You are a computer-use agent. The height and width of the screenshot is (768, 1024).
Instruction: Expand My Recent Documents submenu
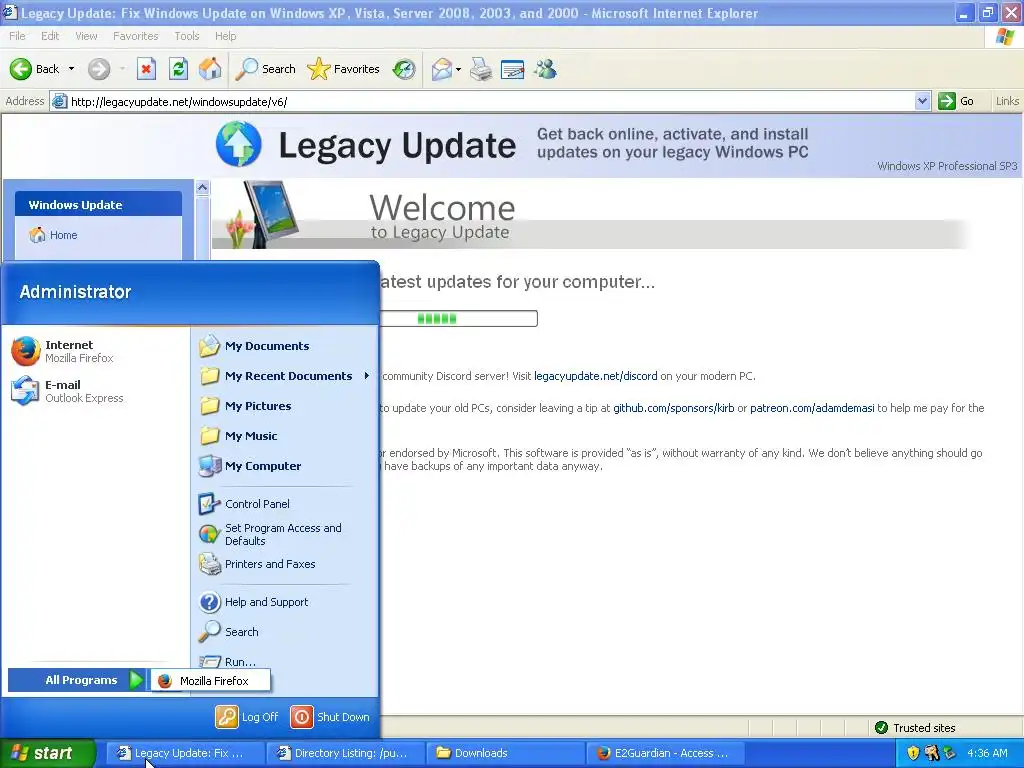(285, 376)
